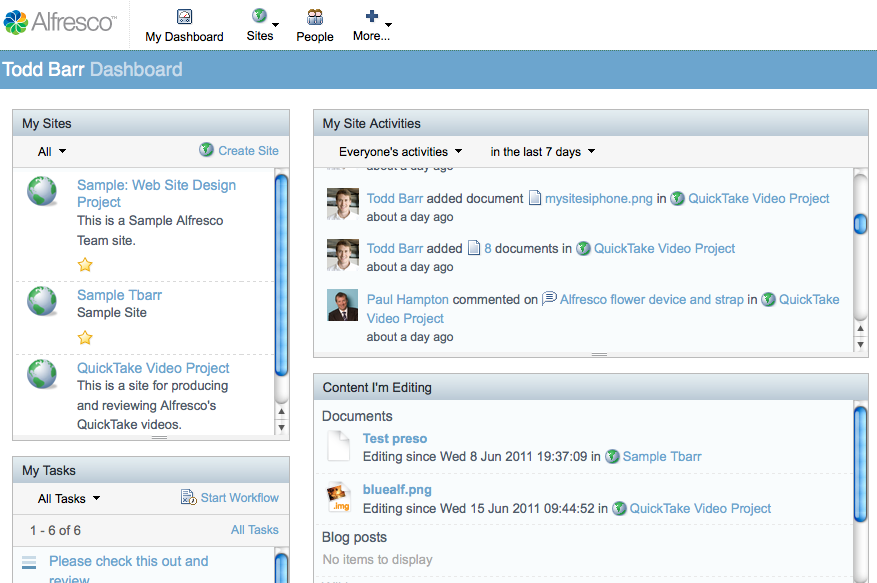This screenshot has height=583, width=877.
Task: Open the All sites filter dropdown
Action: point(51,152)
